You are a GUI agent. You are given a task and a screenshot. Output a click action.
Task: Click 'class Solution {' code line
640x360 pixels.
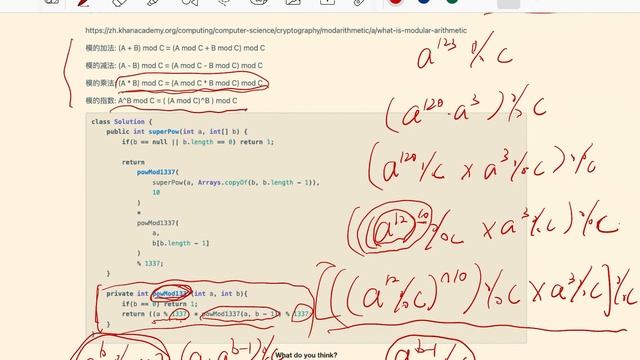[122, 122]
